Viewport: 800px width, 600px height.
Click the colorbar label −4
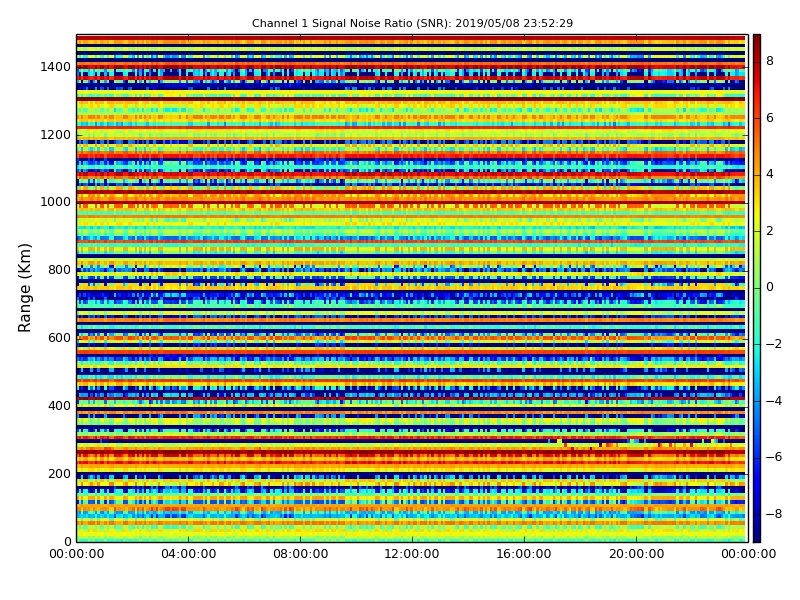[x=774, y=401]
